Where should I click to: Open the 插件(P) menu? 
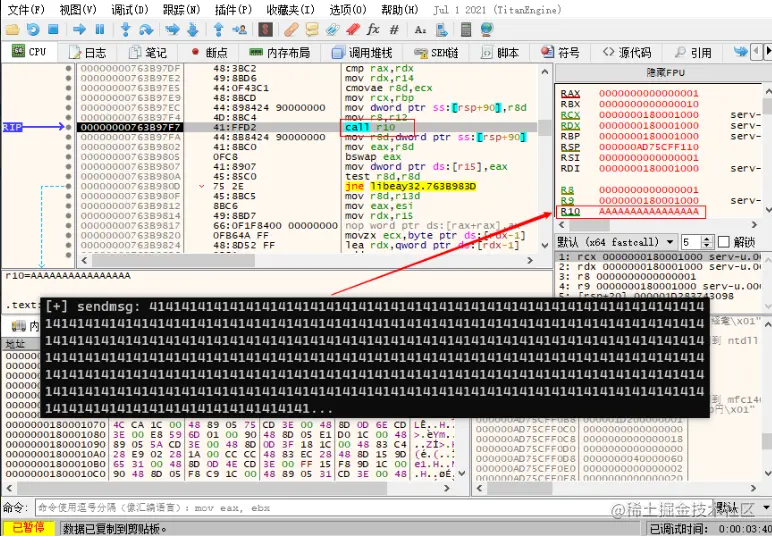point(233,9)
